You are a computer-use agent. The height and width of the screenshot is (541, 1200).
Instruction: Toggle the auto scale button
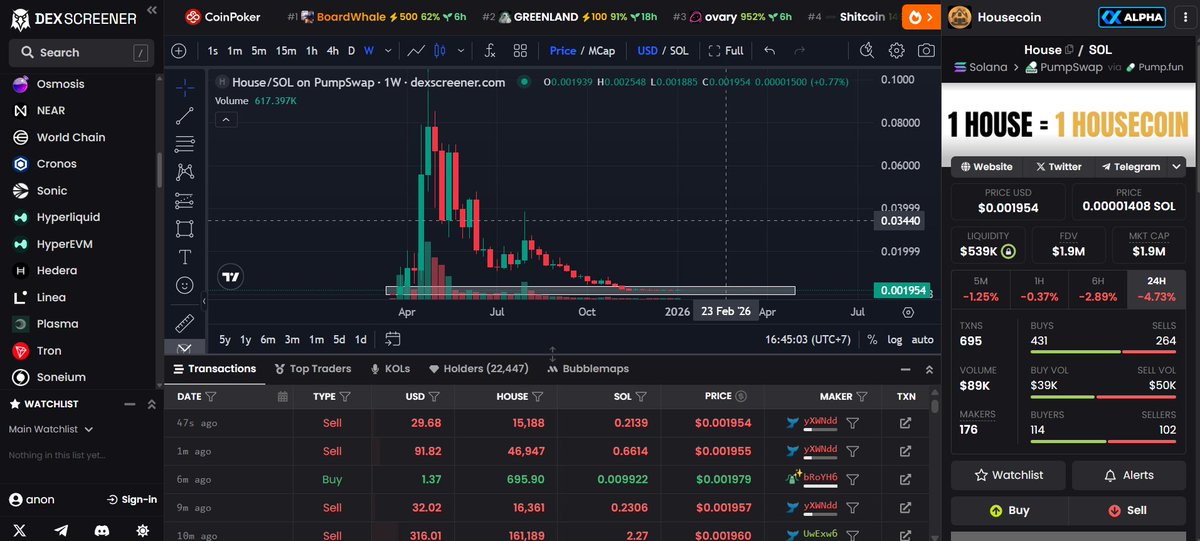click(x=922, y=339)
